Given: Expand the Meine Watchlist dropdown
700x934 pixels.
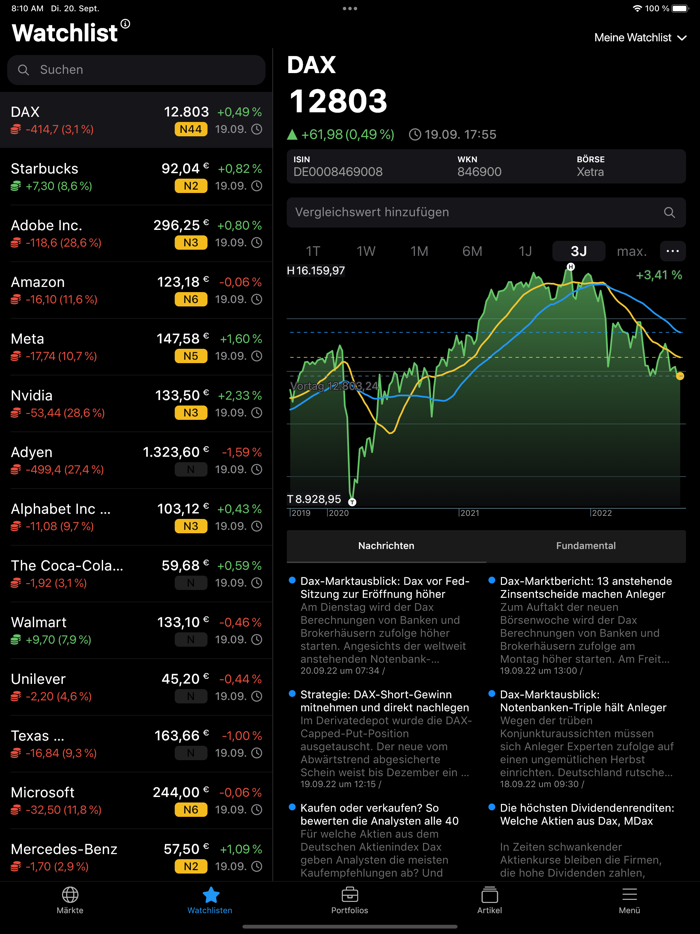Looking at the screenshot, I should coord(640,38).
